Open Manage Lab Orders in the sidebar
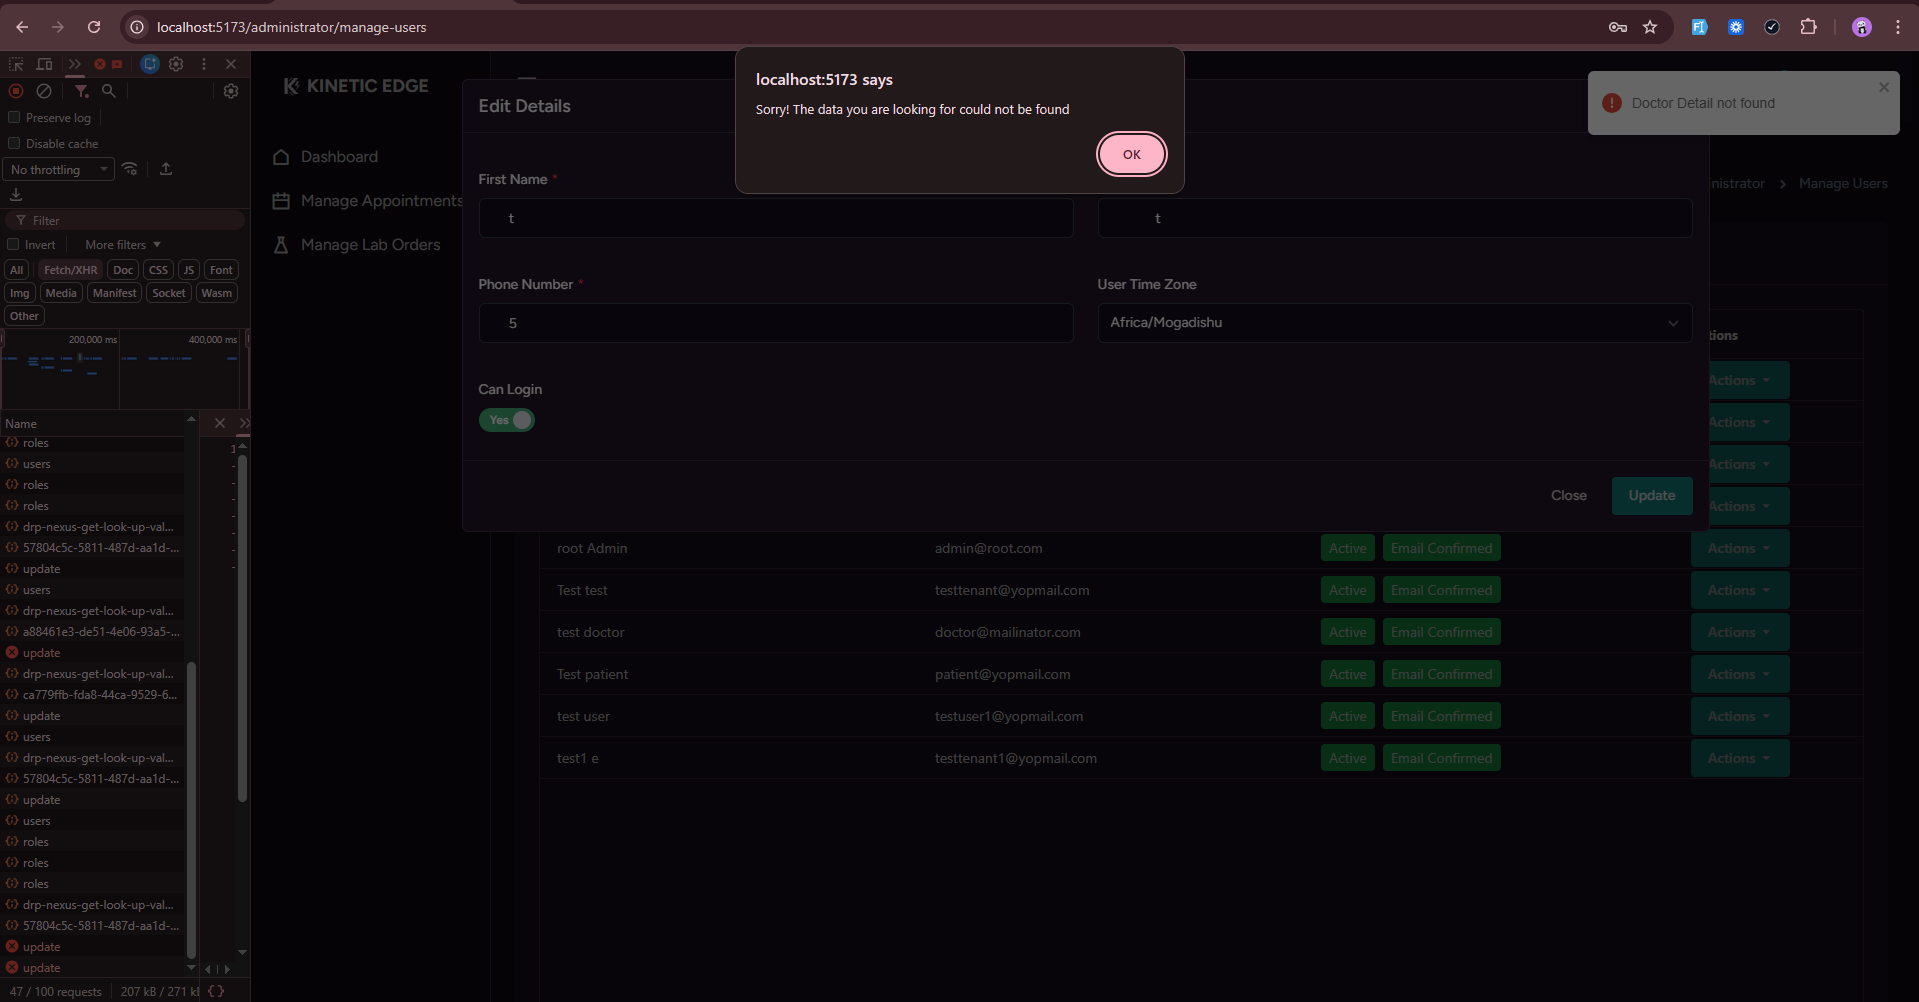 [x=370, y=245]
